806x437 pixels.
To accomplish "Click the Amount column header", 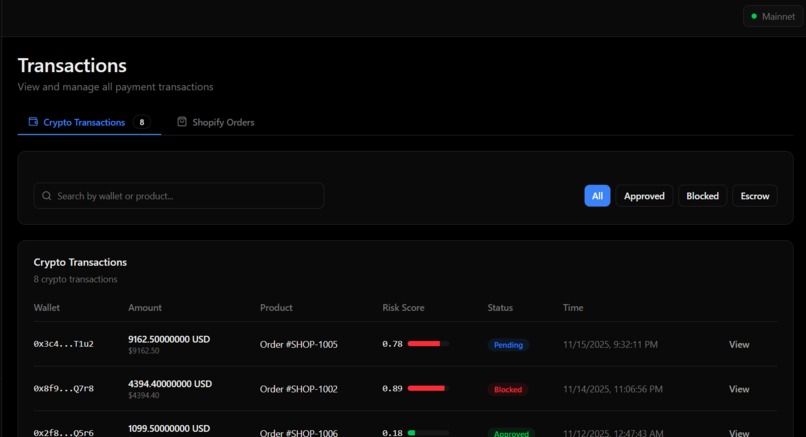I will coord(145,307).
